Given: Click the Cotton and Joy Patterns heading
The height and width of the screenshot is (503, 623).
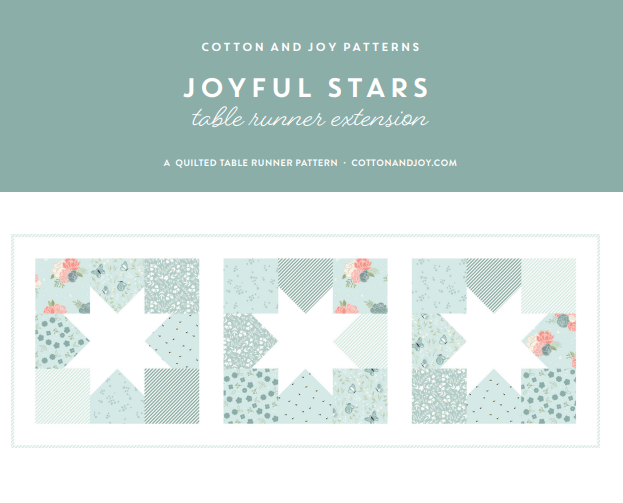Looking at the screenshot, I should click(x=311, y=47).
